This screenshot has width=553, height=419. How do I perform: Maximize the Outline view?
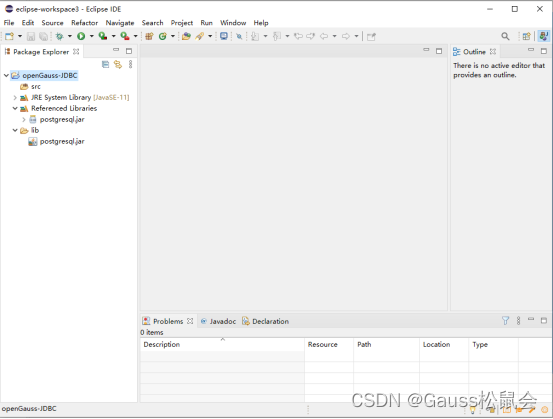544,51
